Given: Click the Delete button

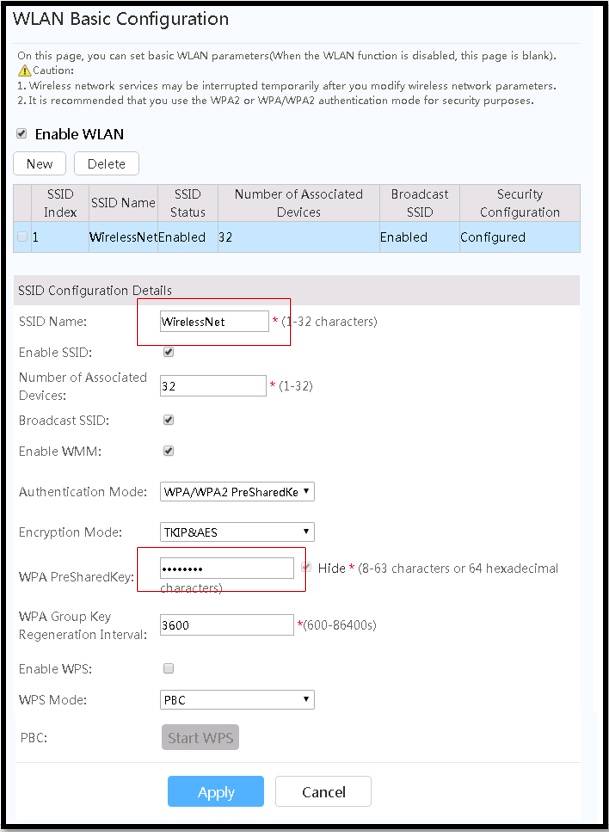Looking at the screenshot, I should (106, 164).
